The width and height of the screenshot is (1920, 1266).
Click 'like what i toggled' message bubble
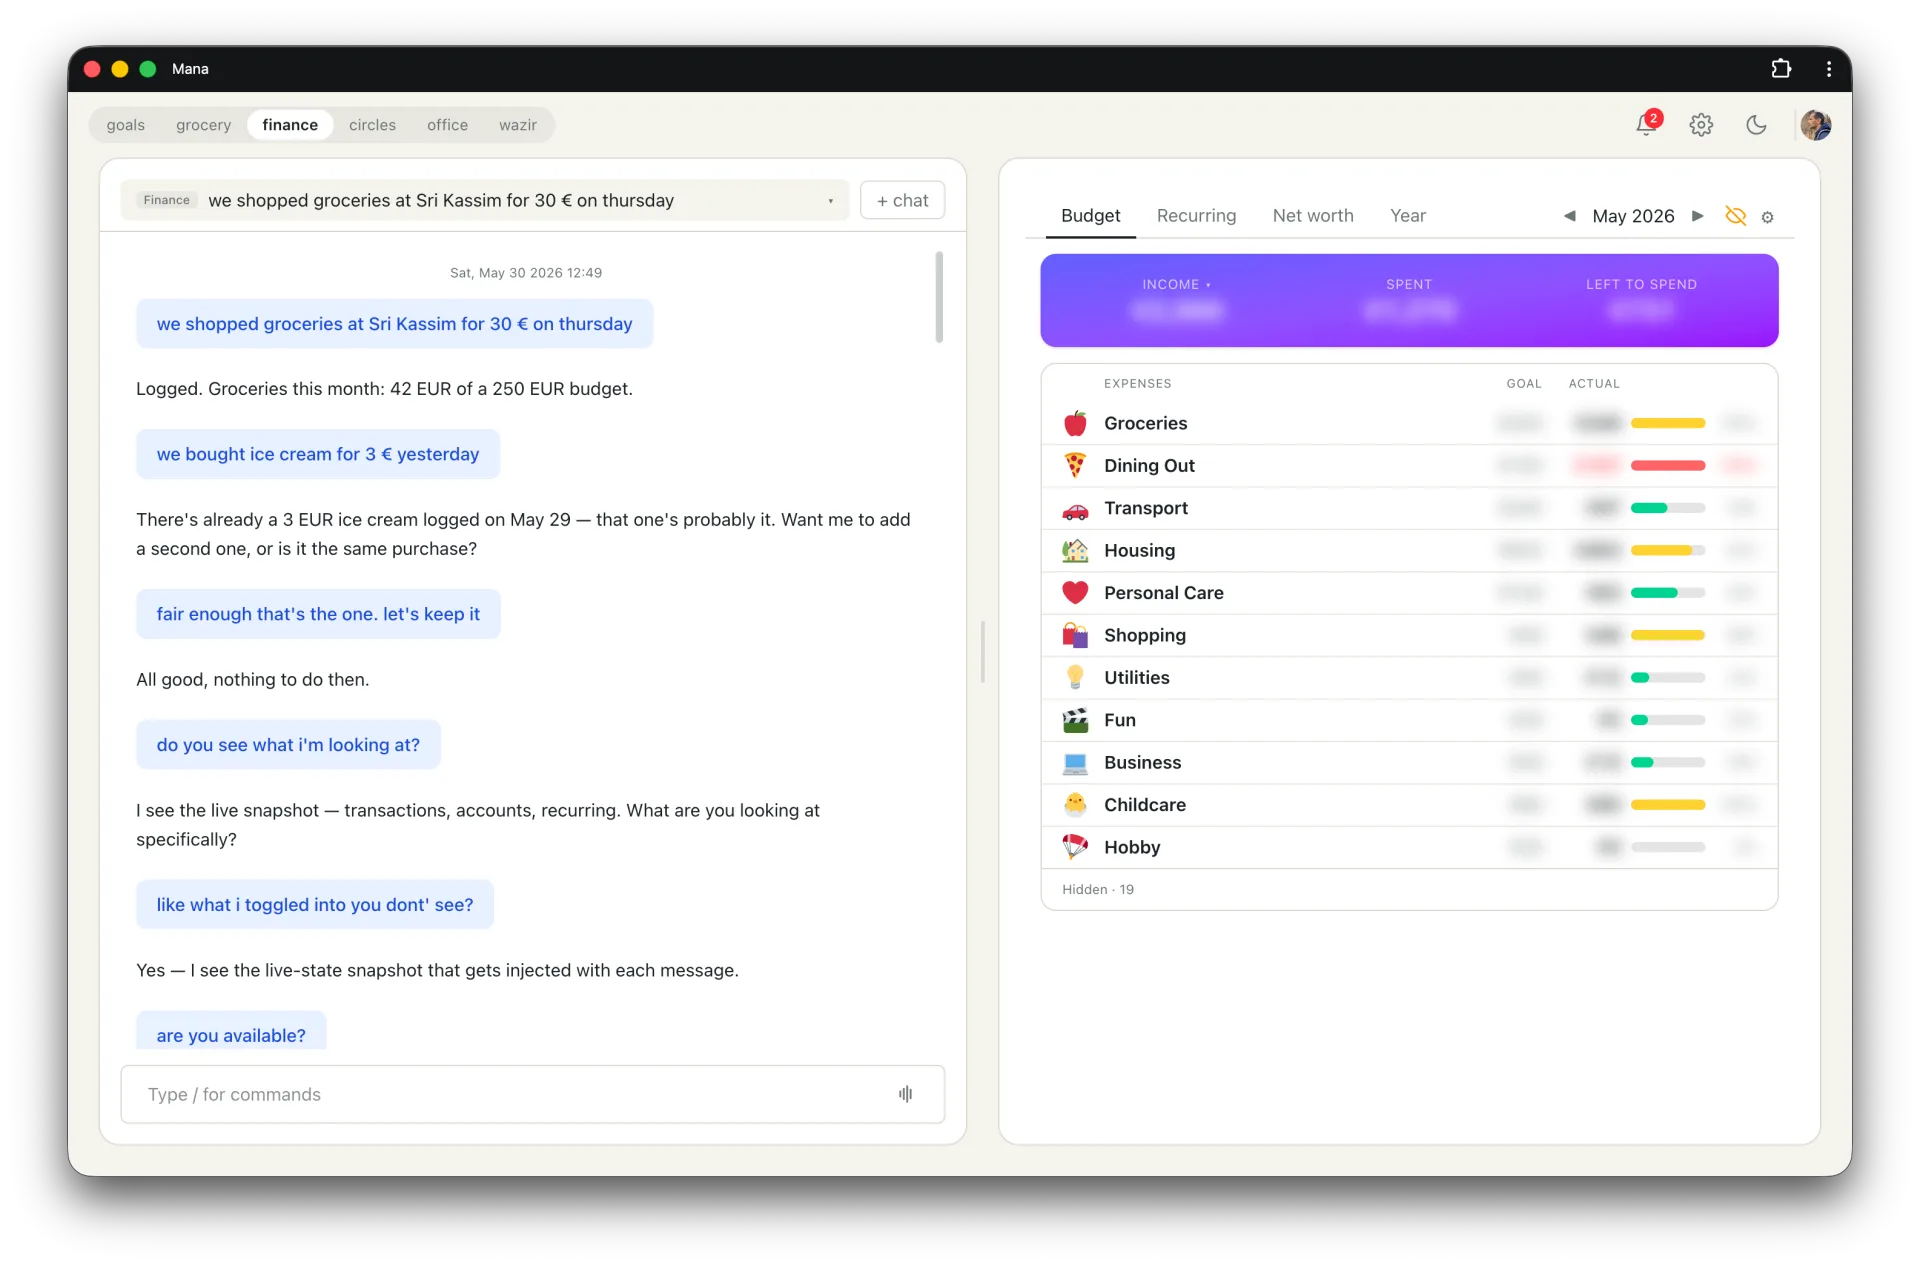(x=315, y=905)
